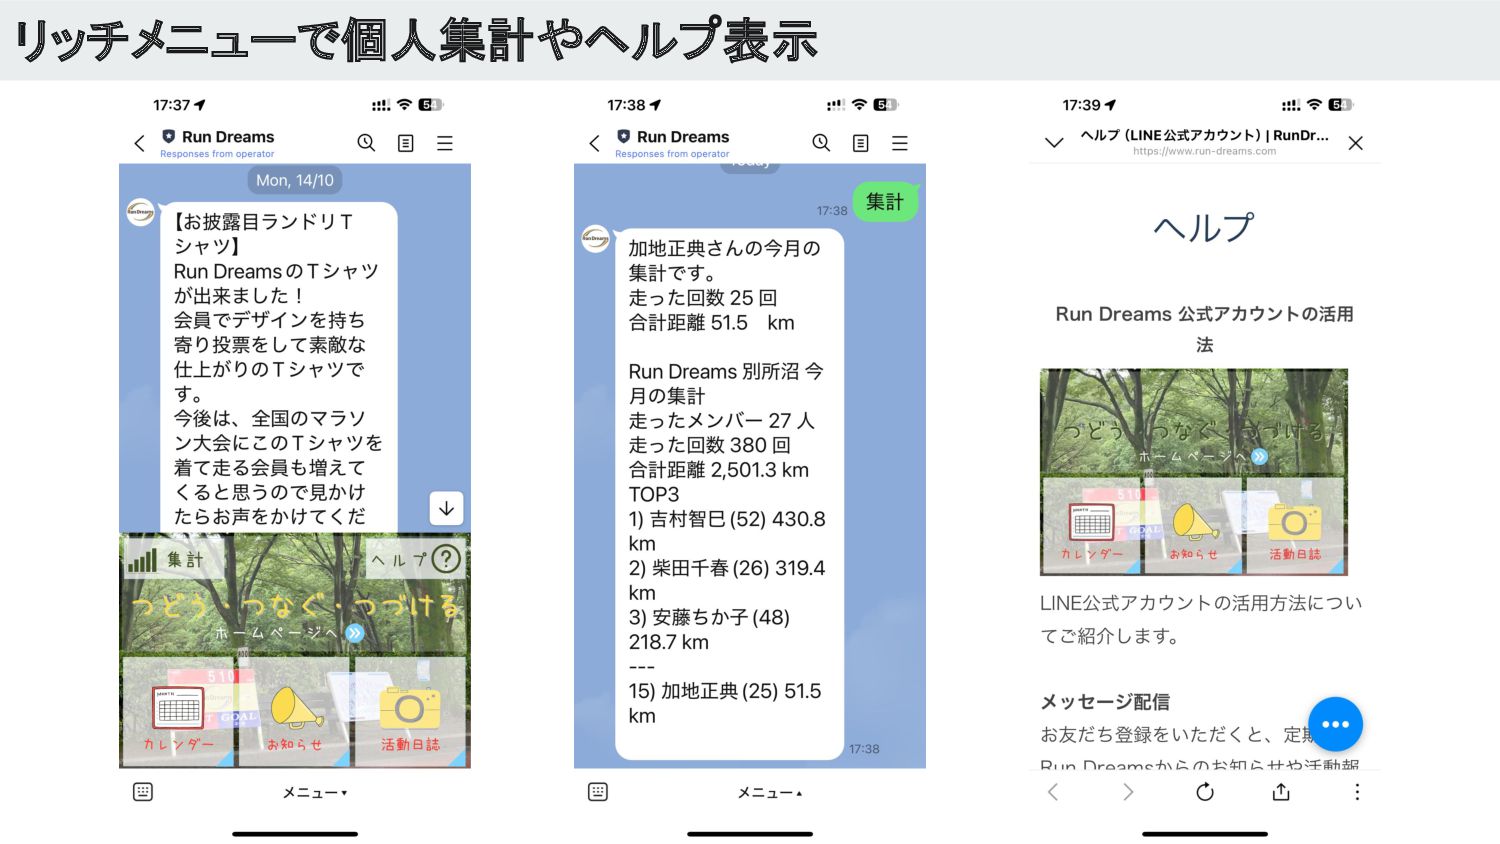Tap the scroll-to-bottom arrow in the 17:37 chat

446,508
